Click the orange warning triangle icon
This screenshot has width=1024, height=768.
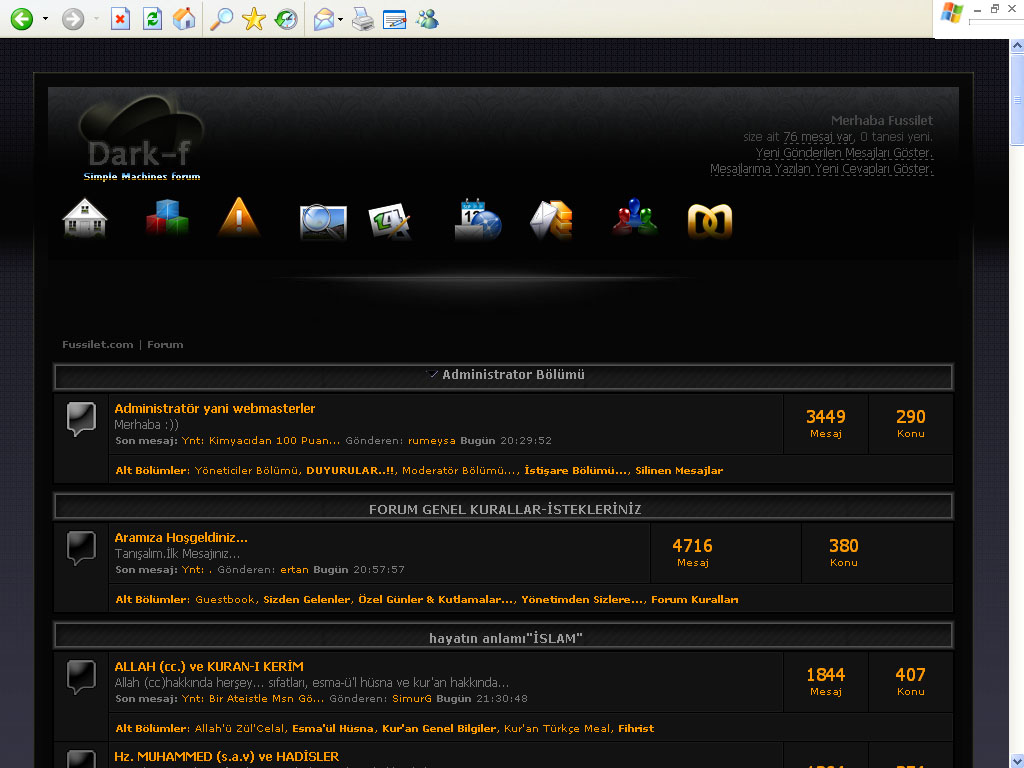[239, 217]
